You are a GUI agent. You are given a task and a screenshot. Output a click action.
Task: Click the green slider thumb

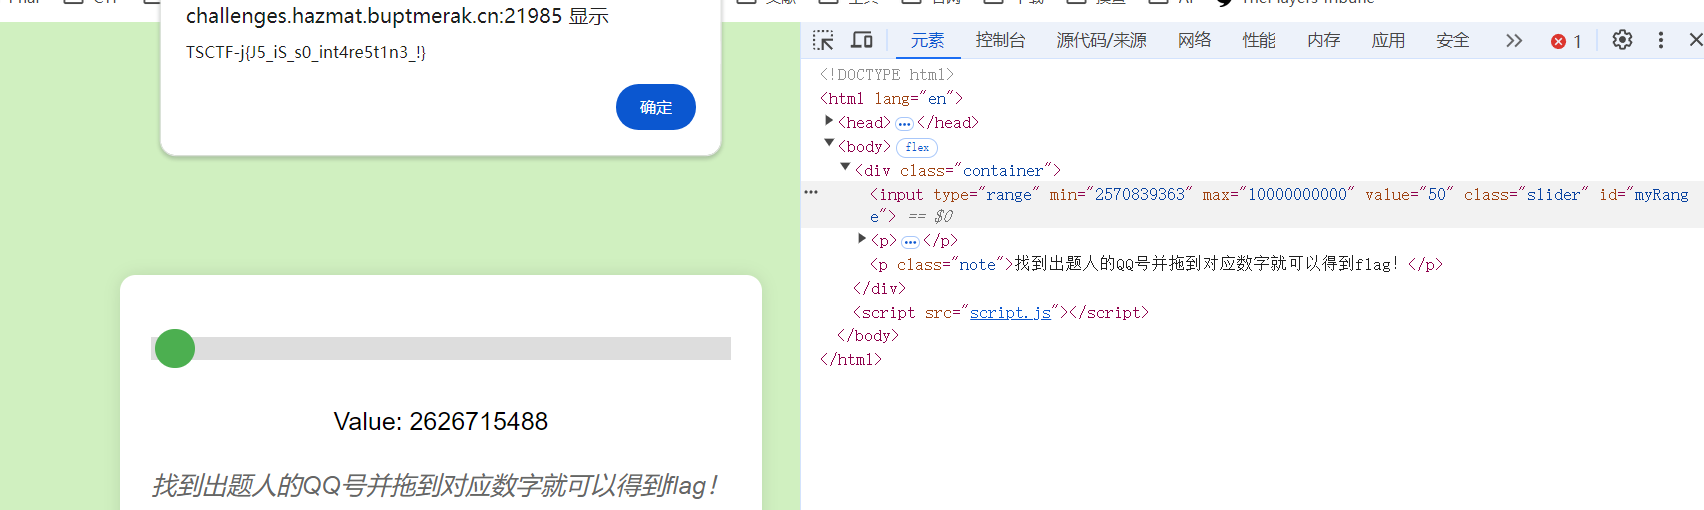(x=175, y=348)
